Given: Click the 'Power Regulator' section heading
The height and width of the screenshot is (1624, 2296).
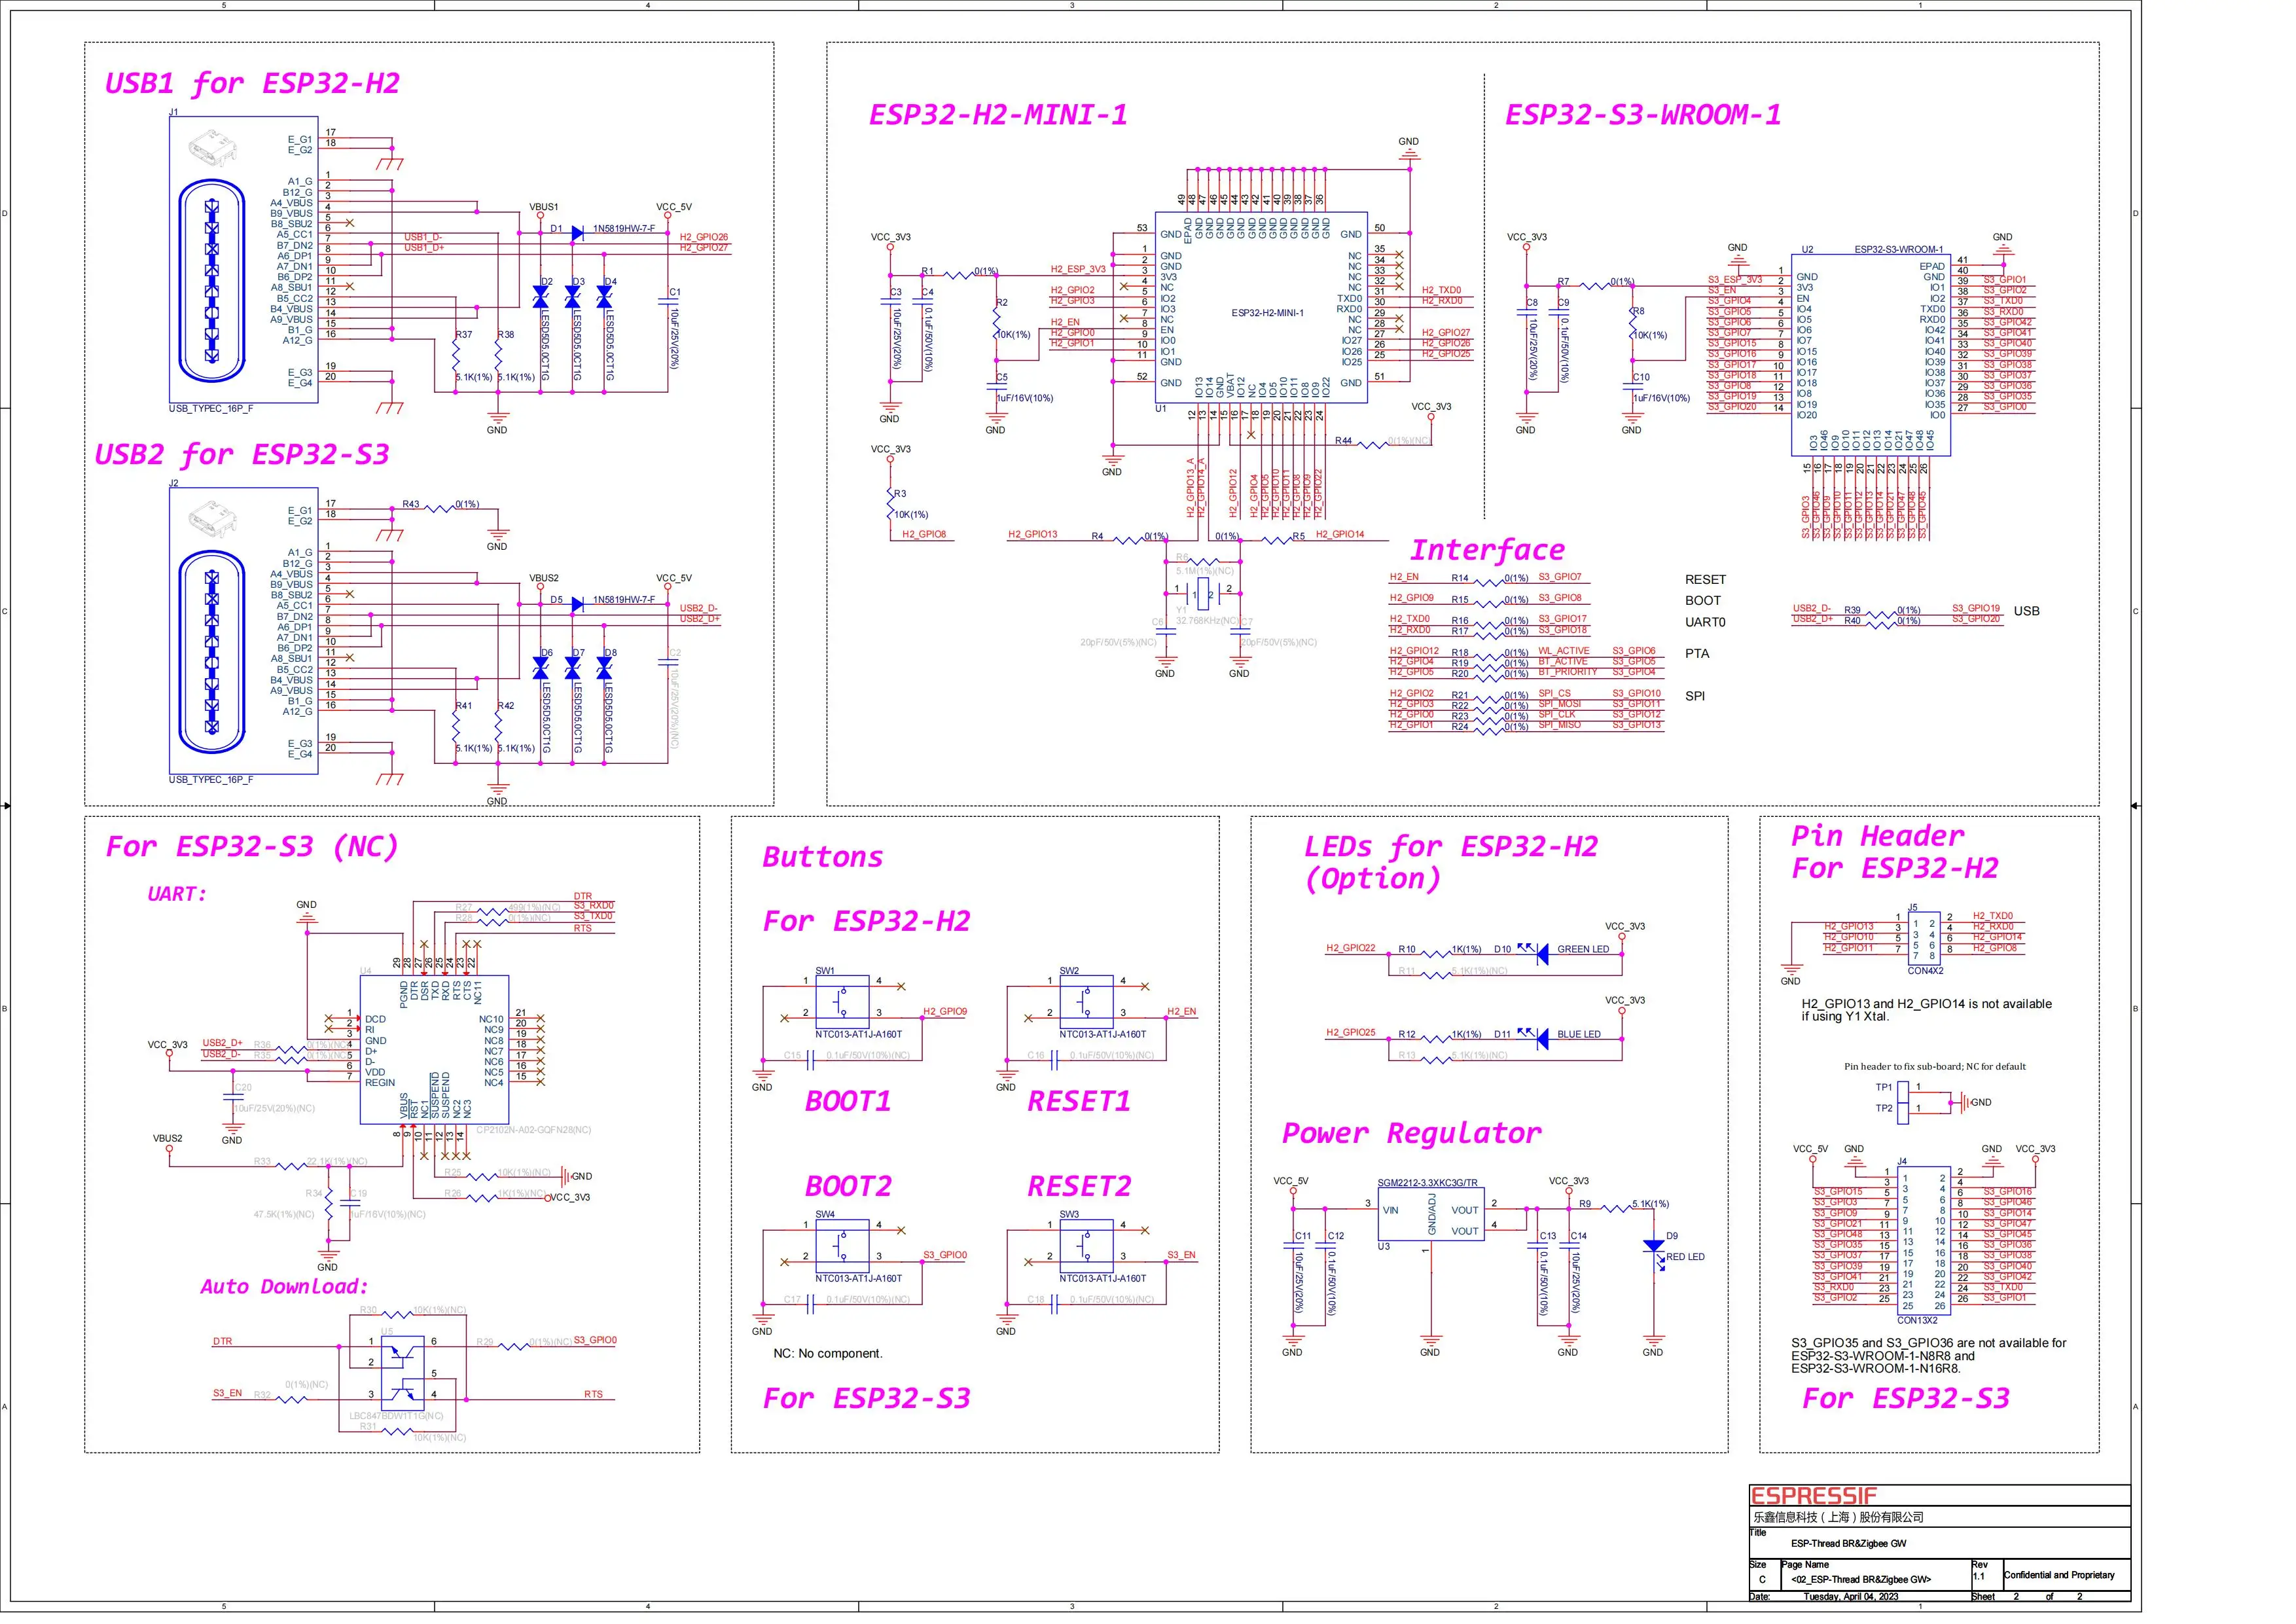Looking at the screenshot, I should coord(1411,1133).
